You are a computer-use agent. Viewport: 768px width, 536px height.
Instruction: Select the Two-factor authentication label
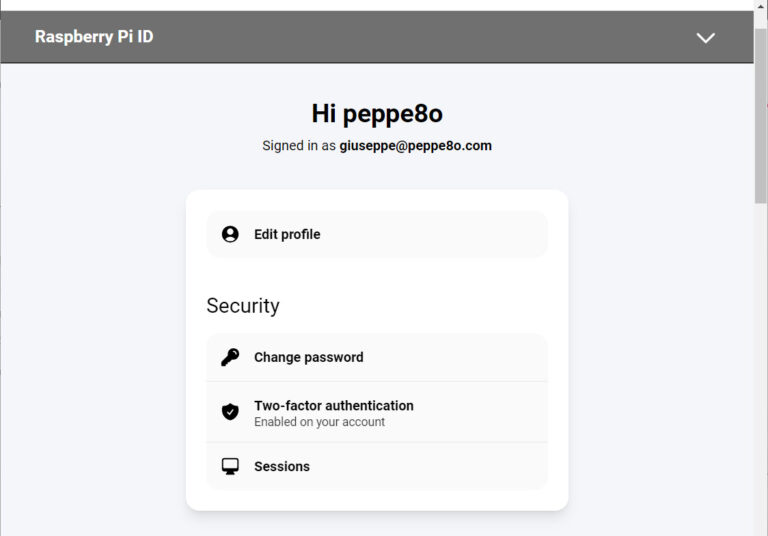pyautogui.click(x=333, y=405)
